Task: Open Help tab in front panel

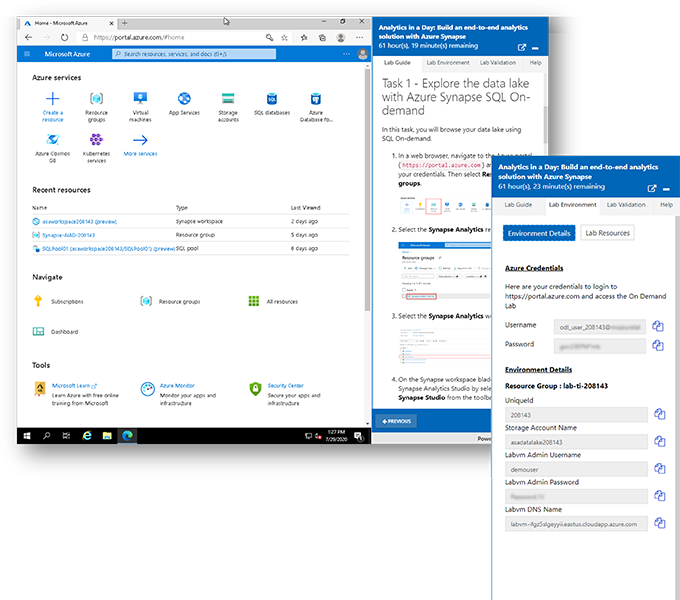Action: [x=666, y=205]
